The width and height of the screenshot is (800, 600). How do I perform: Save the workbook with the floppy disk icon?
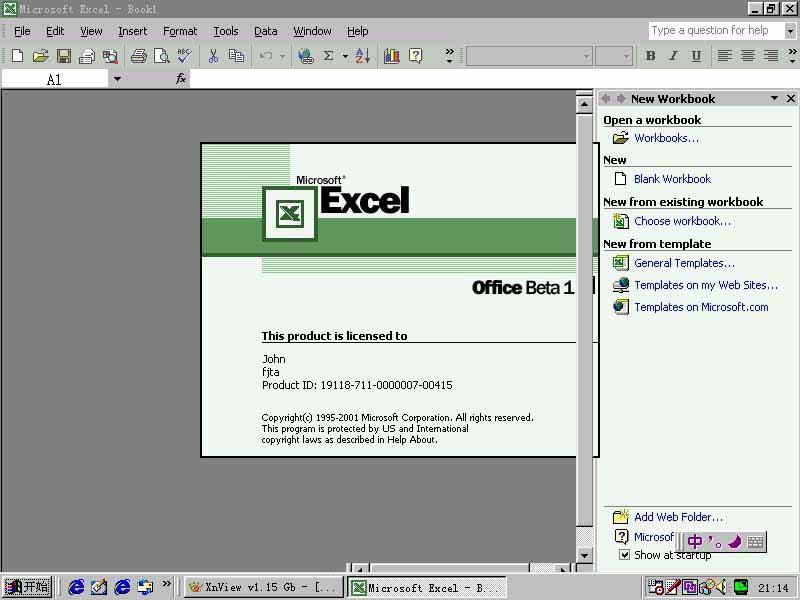[64, 56]
